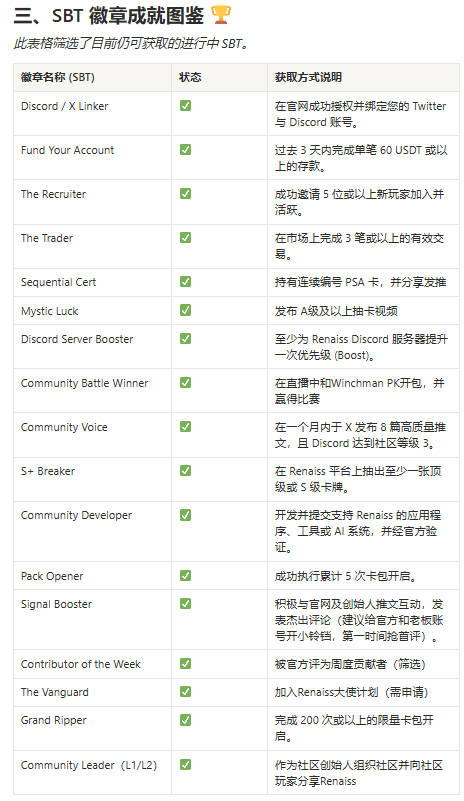
Task: Select the 'Sequential Cert' badge name
Action: [58, 282]
